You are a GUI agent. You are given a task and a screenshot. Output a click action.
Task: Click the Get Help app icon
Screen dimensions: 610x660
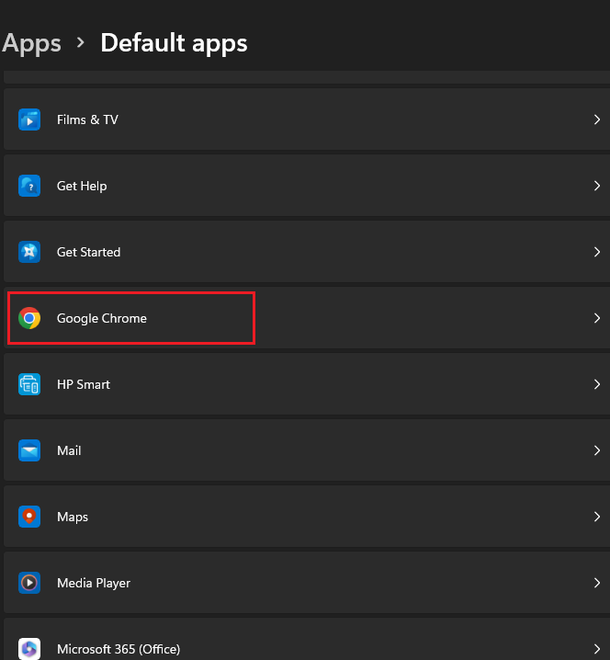point(30,186)
